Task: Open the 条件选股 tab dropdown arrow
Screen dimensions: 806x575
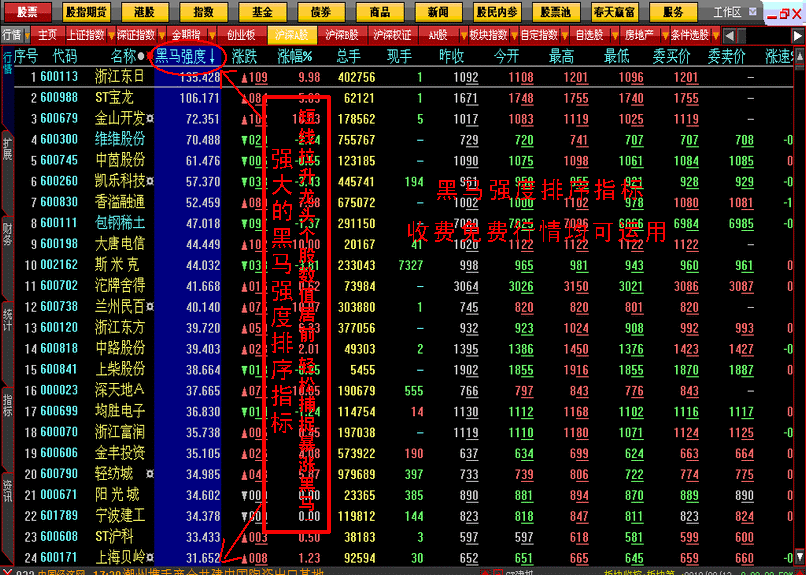Action: pyautogui.click(x=713, y=35)
